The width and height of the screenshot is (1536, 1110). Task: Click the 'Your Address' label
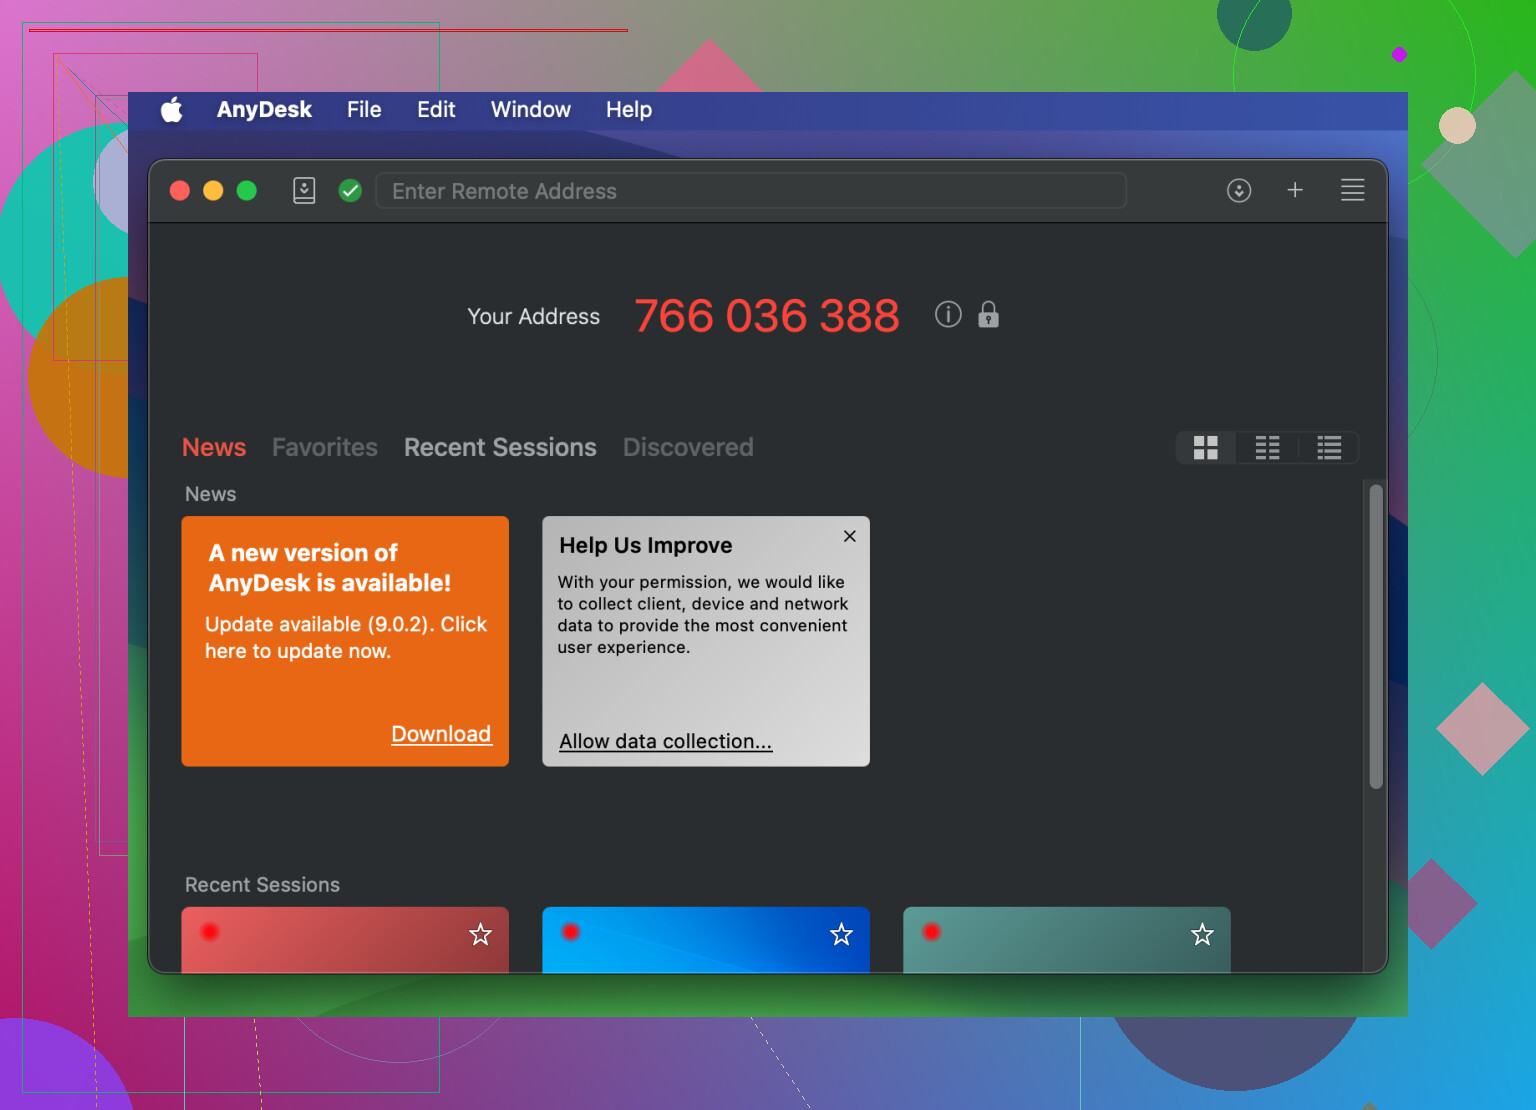(x=534, y=316)
